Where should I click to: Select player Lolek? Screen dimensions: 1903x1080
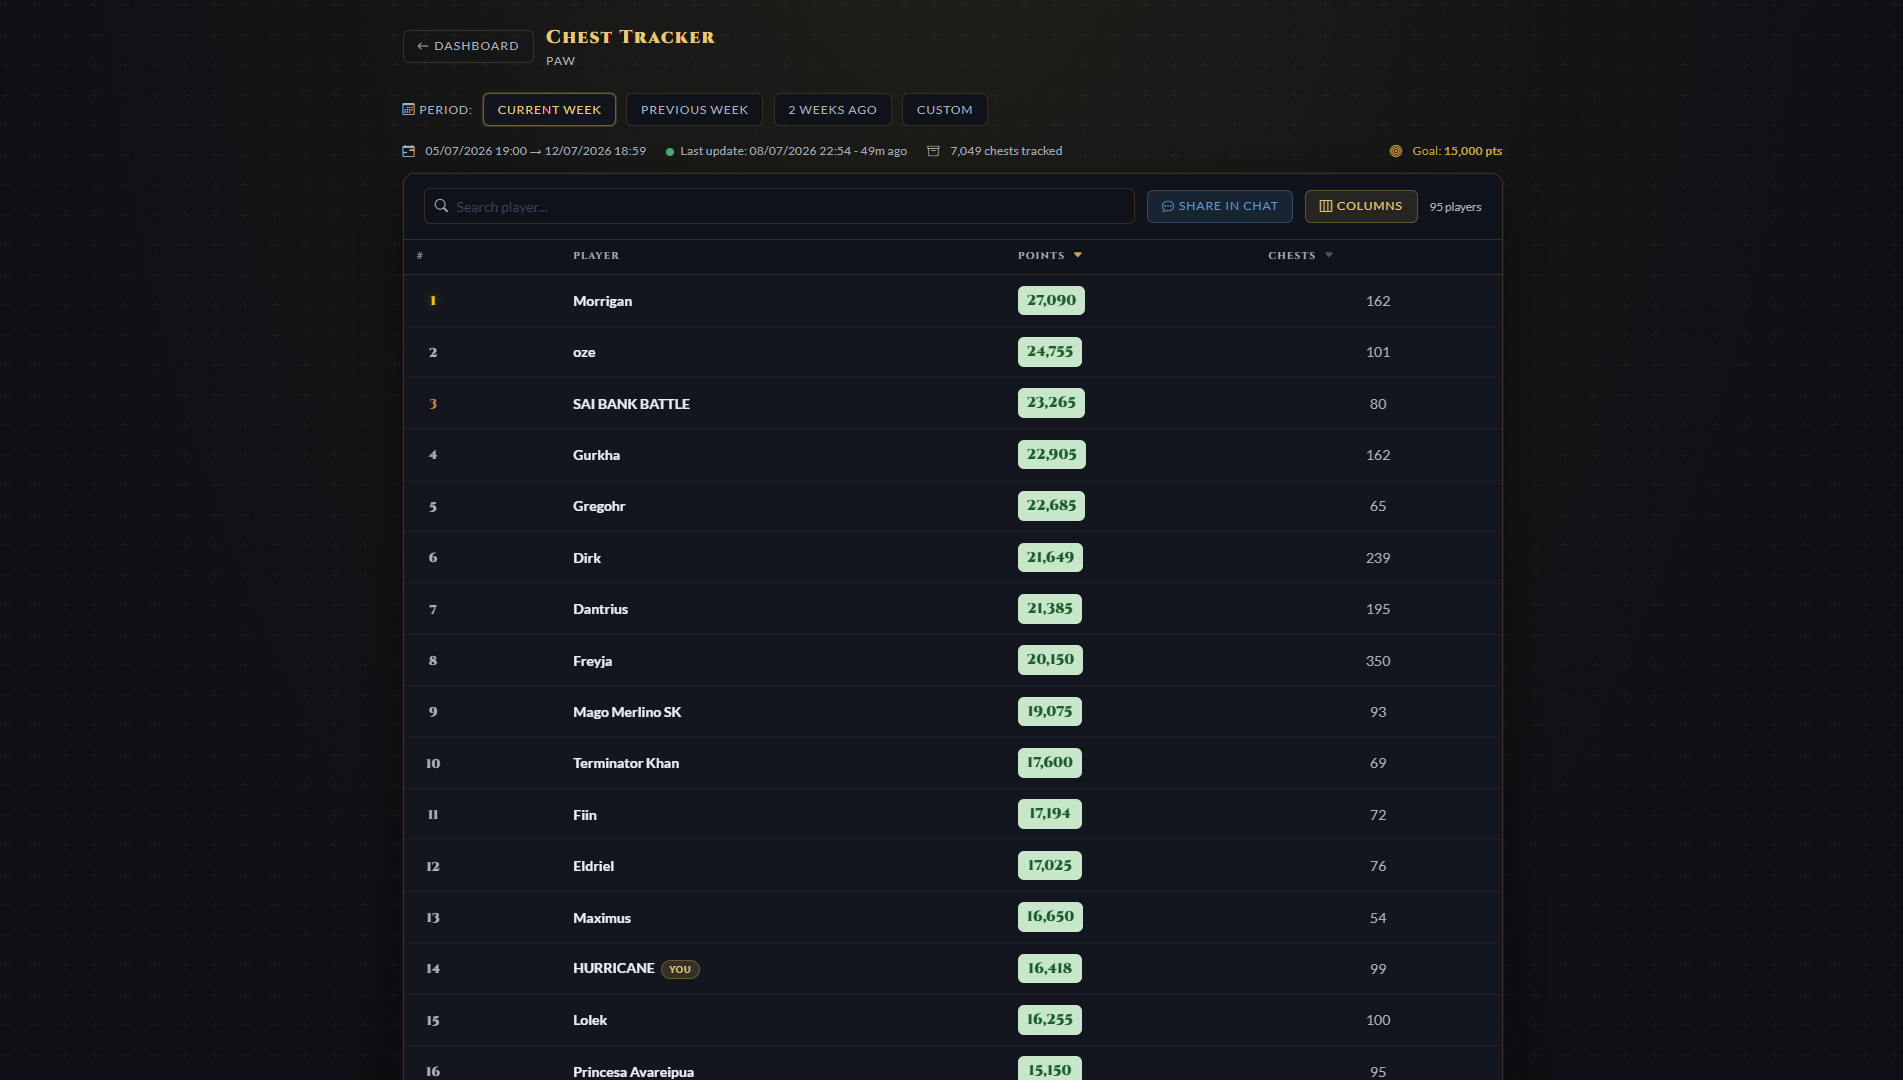click(x=590, y=1020)
